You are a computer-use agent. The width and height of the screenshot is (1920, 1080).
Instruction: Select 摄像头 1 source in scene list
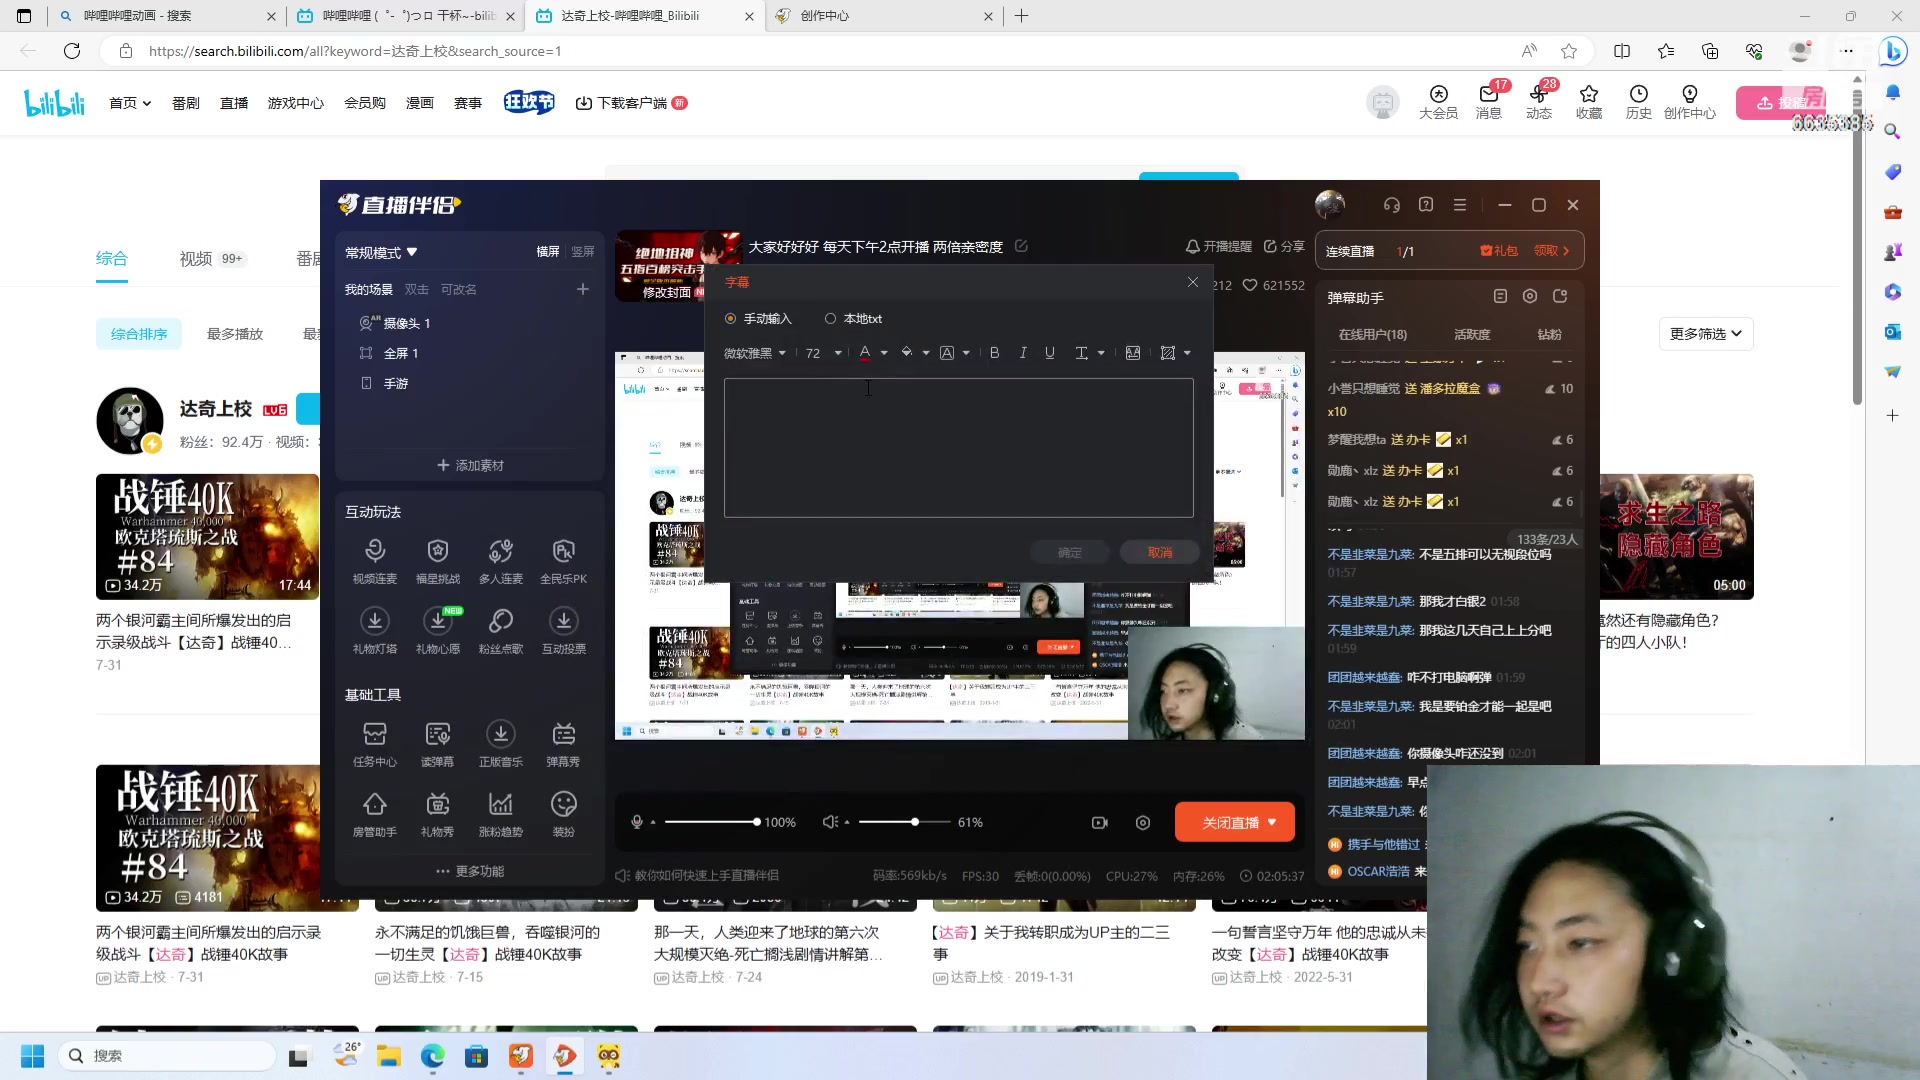pyautogui.click(x=395, y=323)
